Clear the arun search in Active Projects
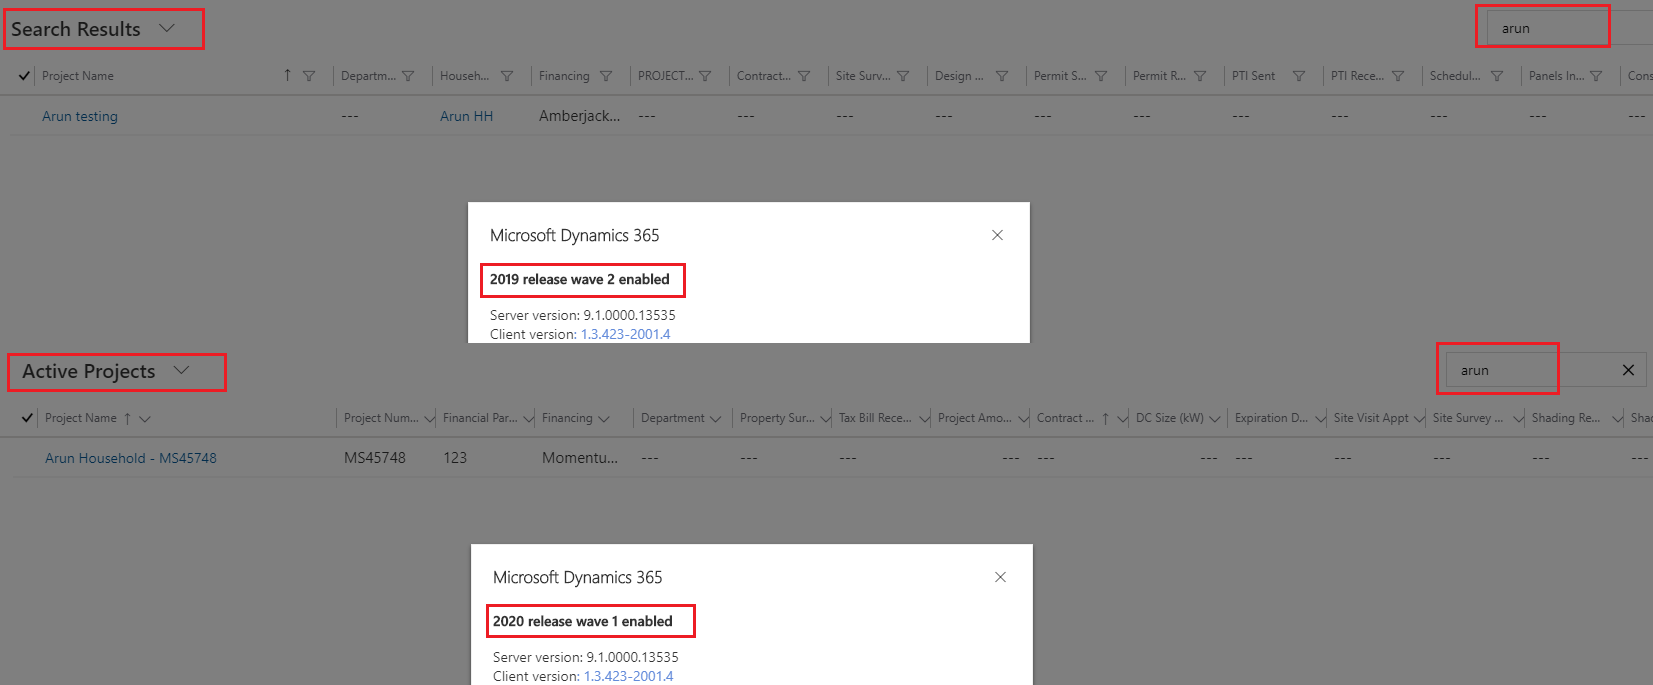The height and width of the screenshot is (685, 1653). coord(1628,370)
